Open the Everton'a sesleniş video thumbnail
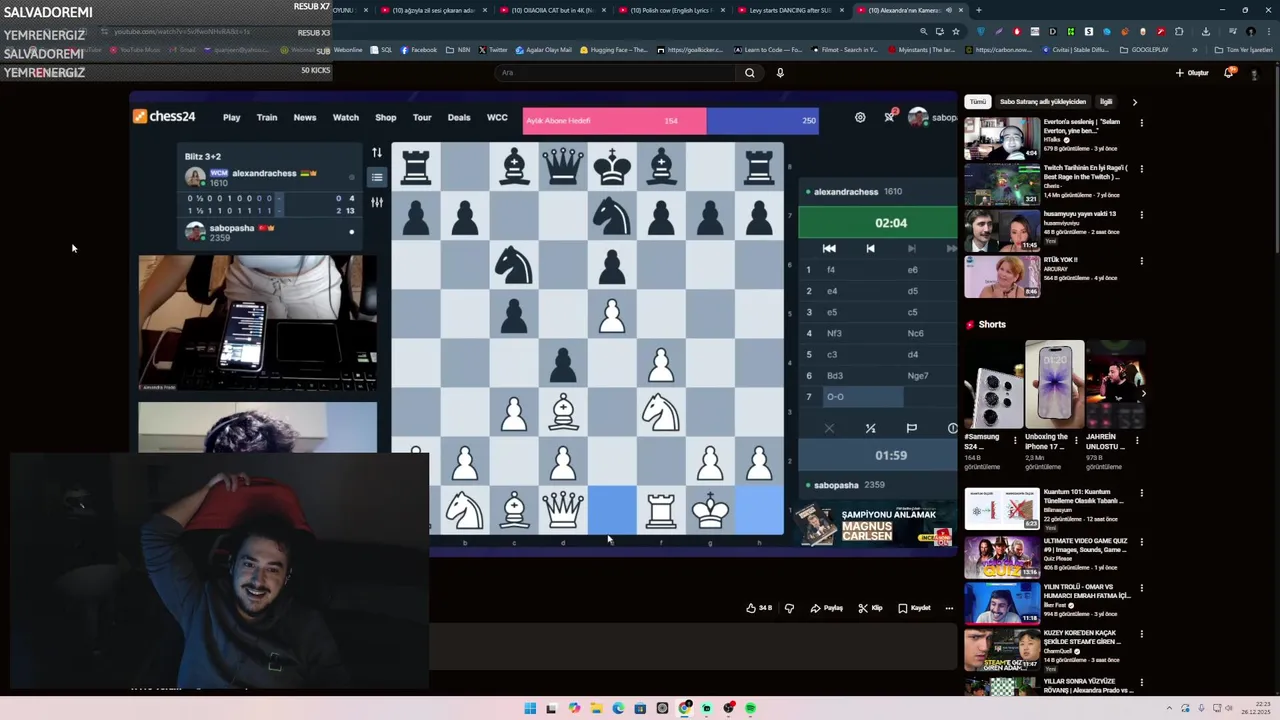The height and width of the screenshot is (720, 1280). (1001, 138)
